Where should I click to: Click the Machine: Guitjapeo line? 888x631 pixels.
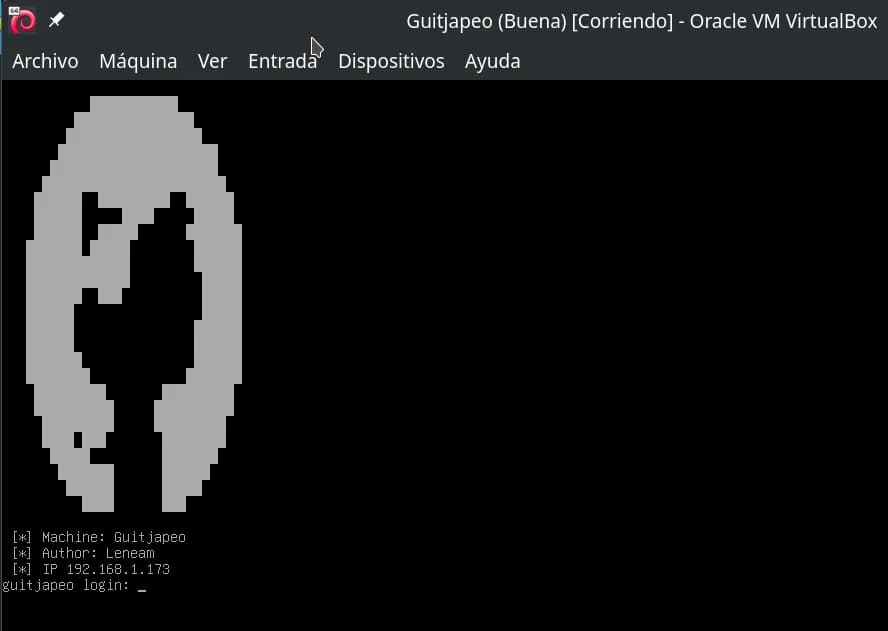point(99,537)
